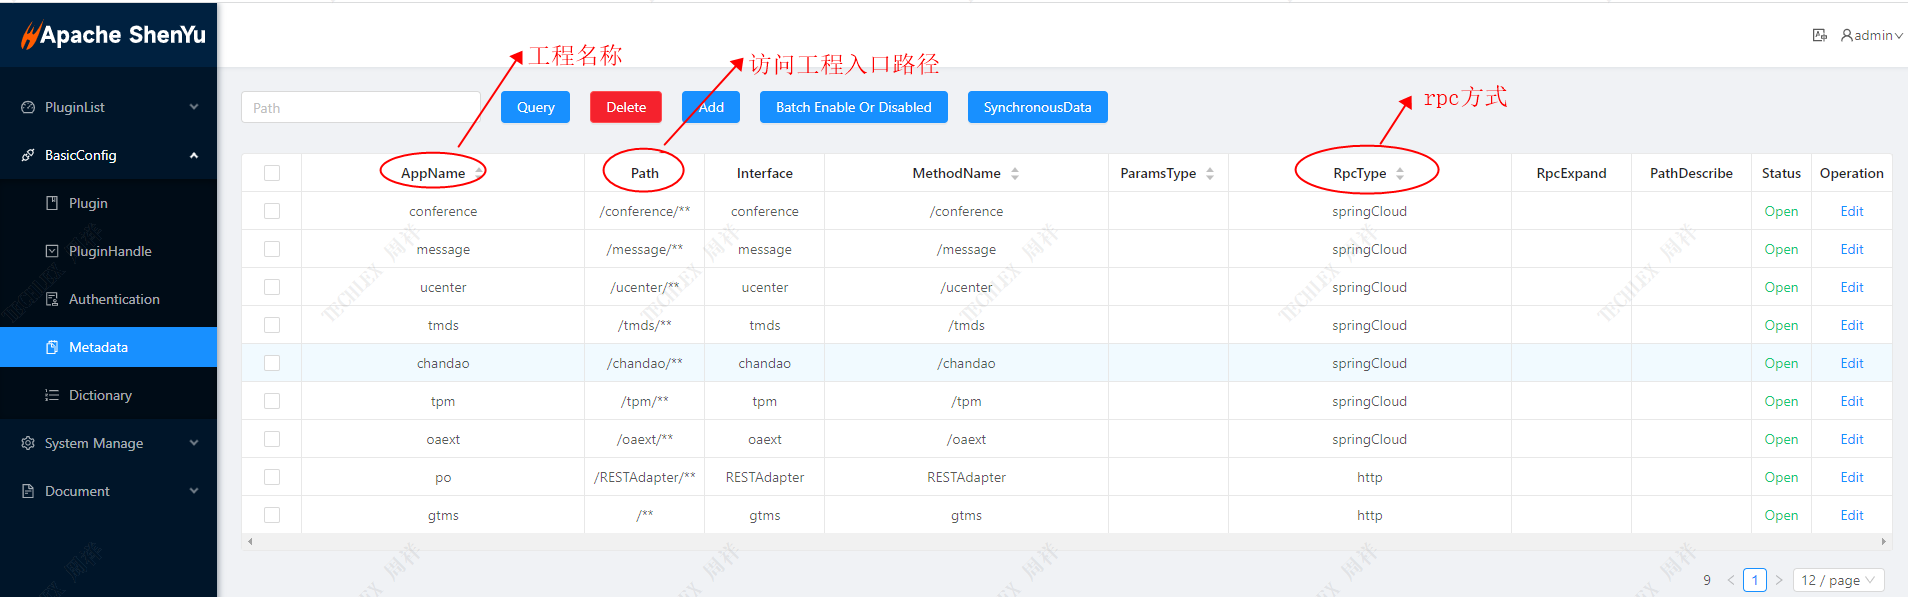Click the Authentication submenu icon
Image resolution: width=1908 pixels, height=597 pixels.
pos(52,299)
